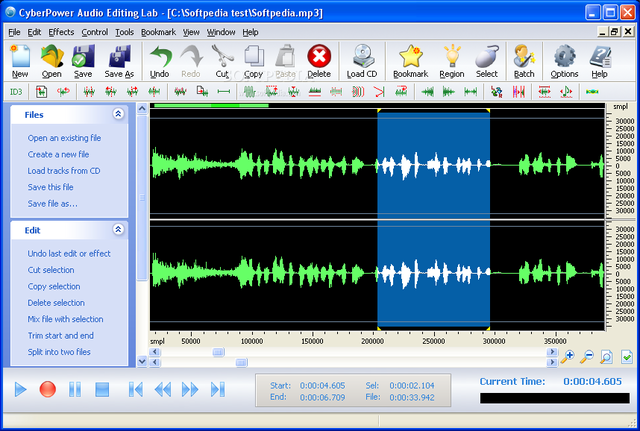
Task: Click the Fast Forward double-arrow button
Action: (190, 389)
